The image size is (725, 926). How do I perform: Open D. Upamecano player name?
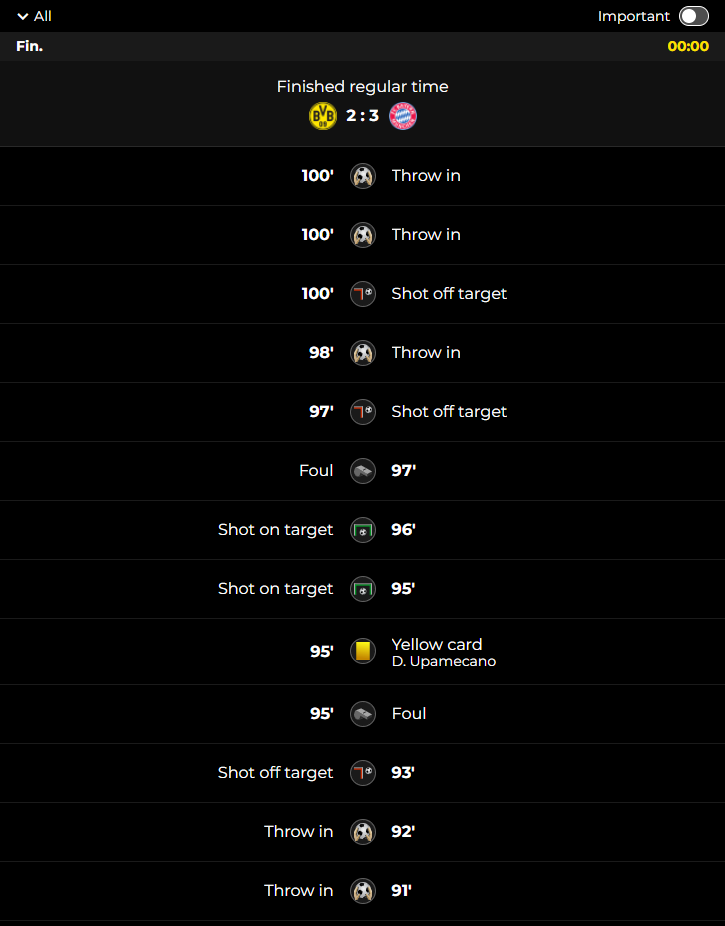coord(444,661)
